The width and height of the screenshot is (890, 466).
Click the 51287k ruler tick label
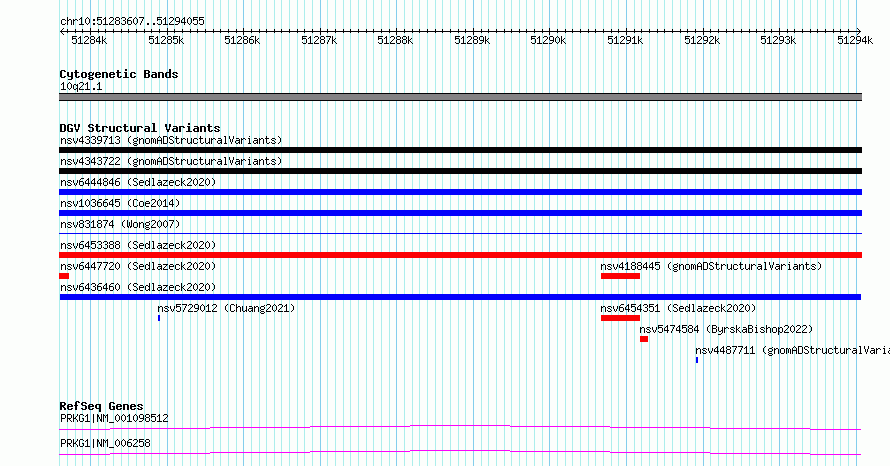(319, 40)
